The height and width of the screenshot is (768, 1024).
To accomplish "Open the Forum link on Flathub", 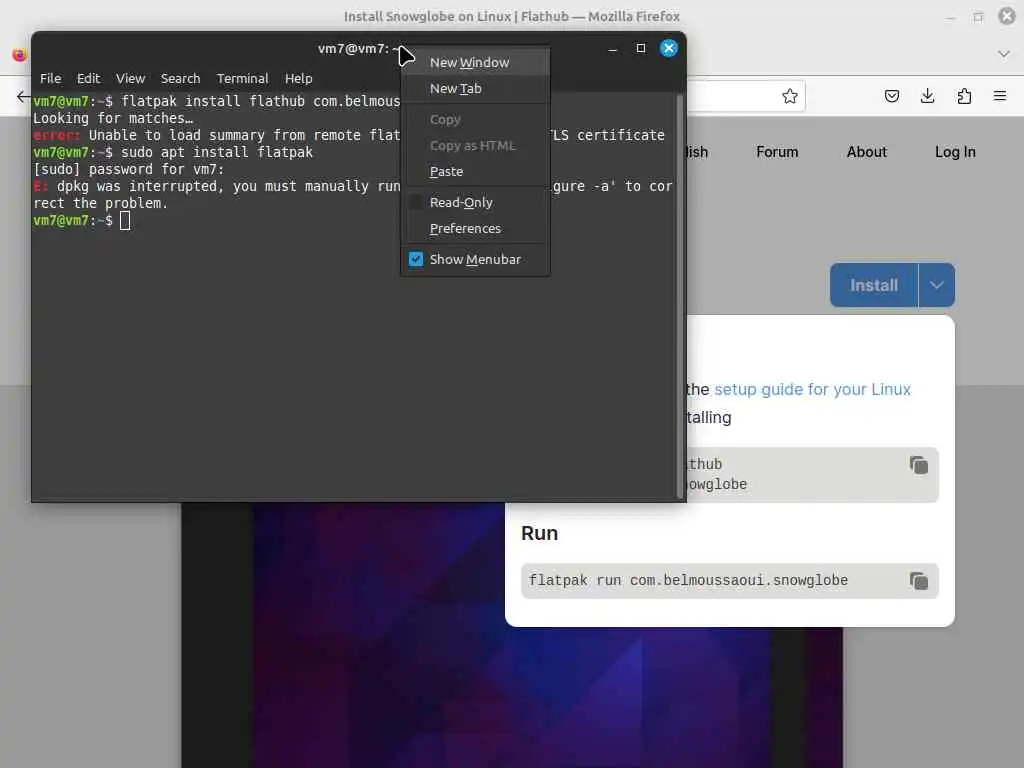I will [x=777, y=152].
